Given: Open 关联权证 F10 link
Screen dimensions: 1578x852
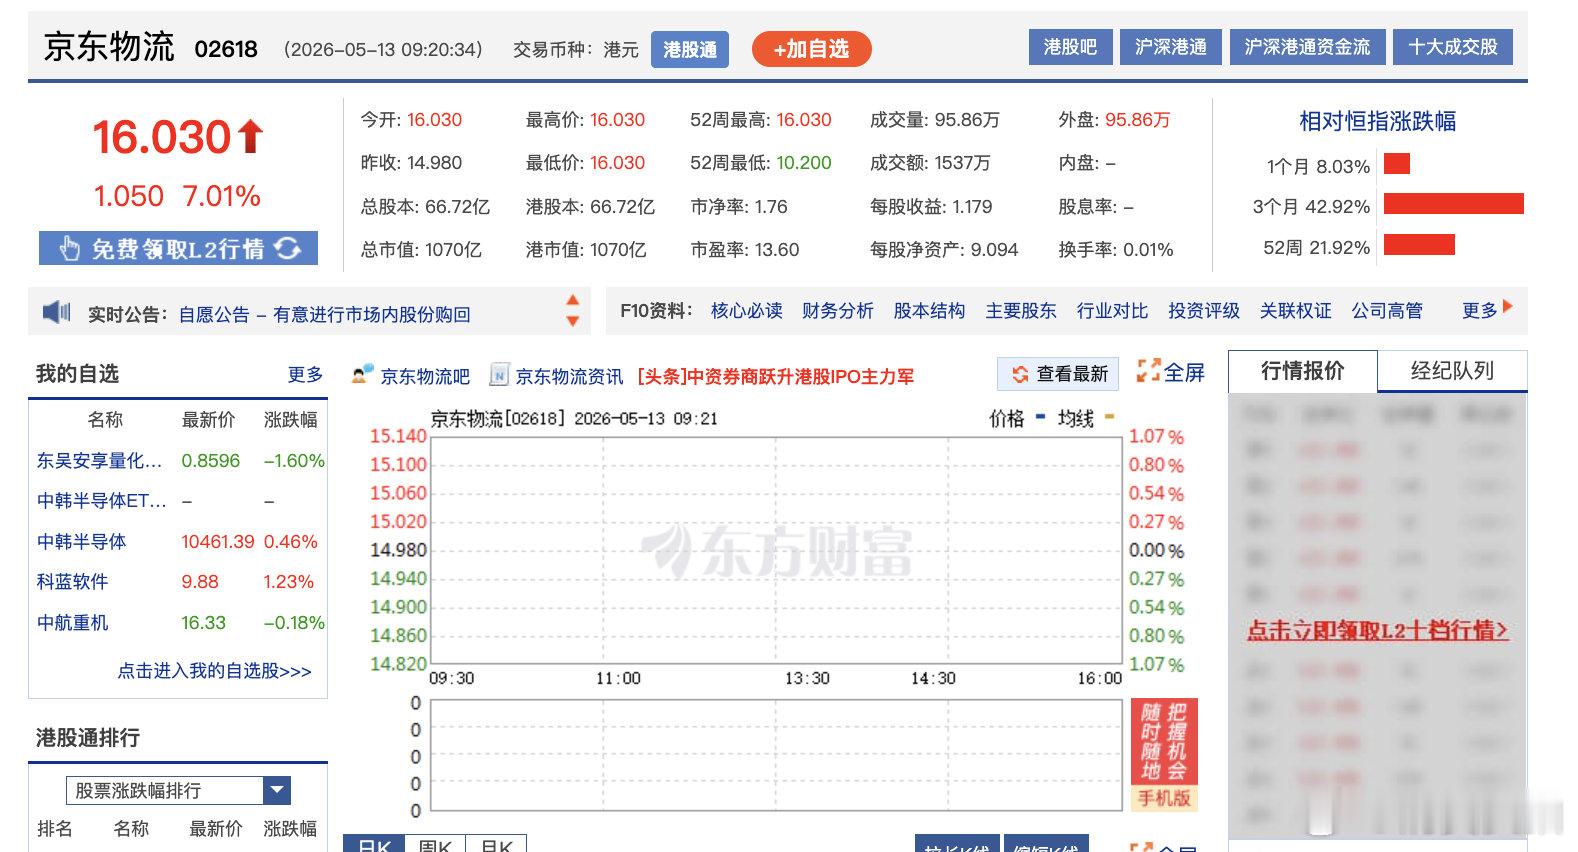Looking at the screenshot, I should point(1296,311).
